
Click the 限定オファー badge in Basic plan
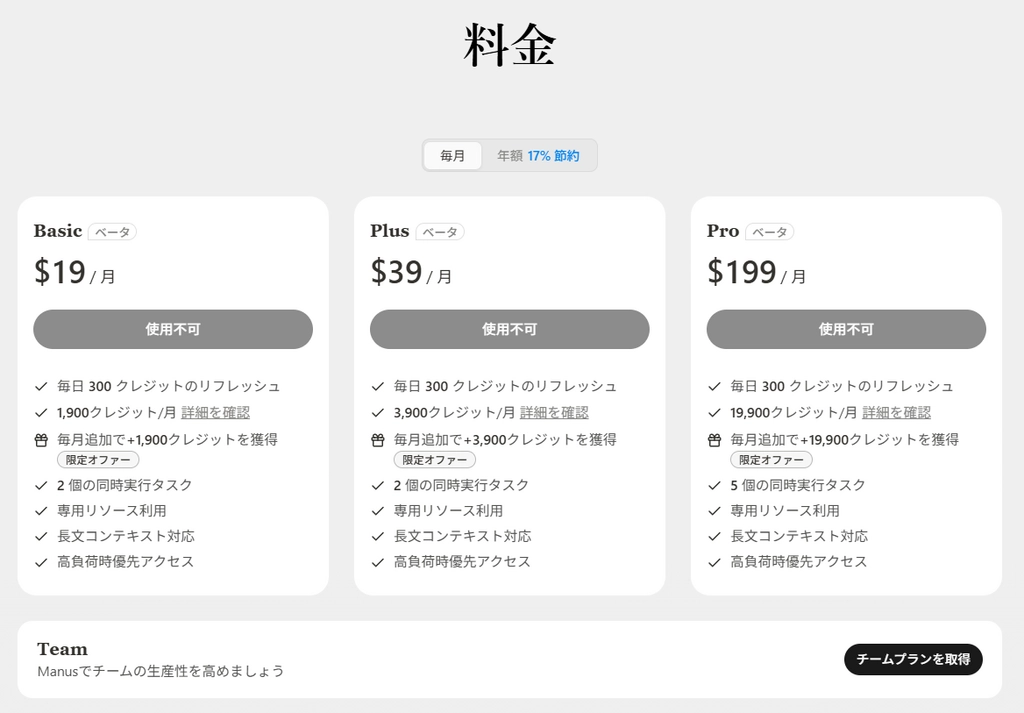(98, 460)
